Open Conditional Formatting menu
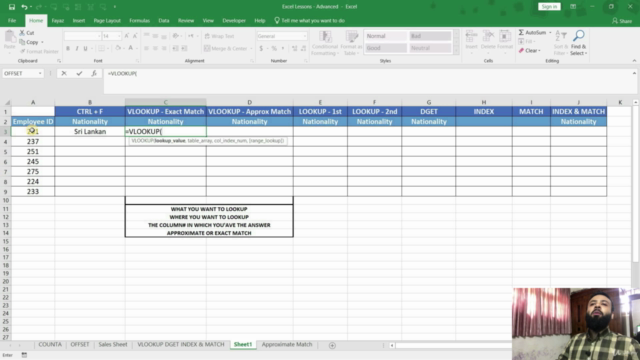The image size is (640, 360). click(x=325, y=43)
